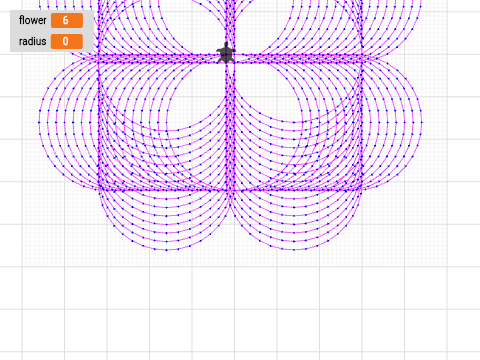Click the orange box beside the radius label
Image resolution: width=480 pixels, height=360 pixels.
click(x=67, y=41)
